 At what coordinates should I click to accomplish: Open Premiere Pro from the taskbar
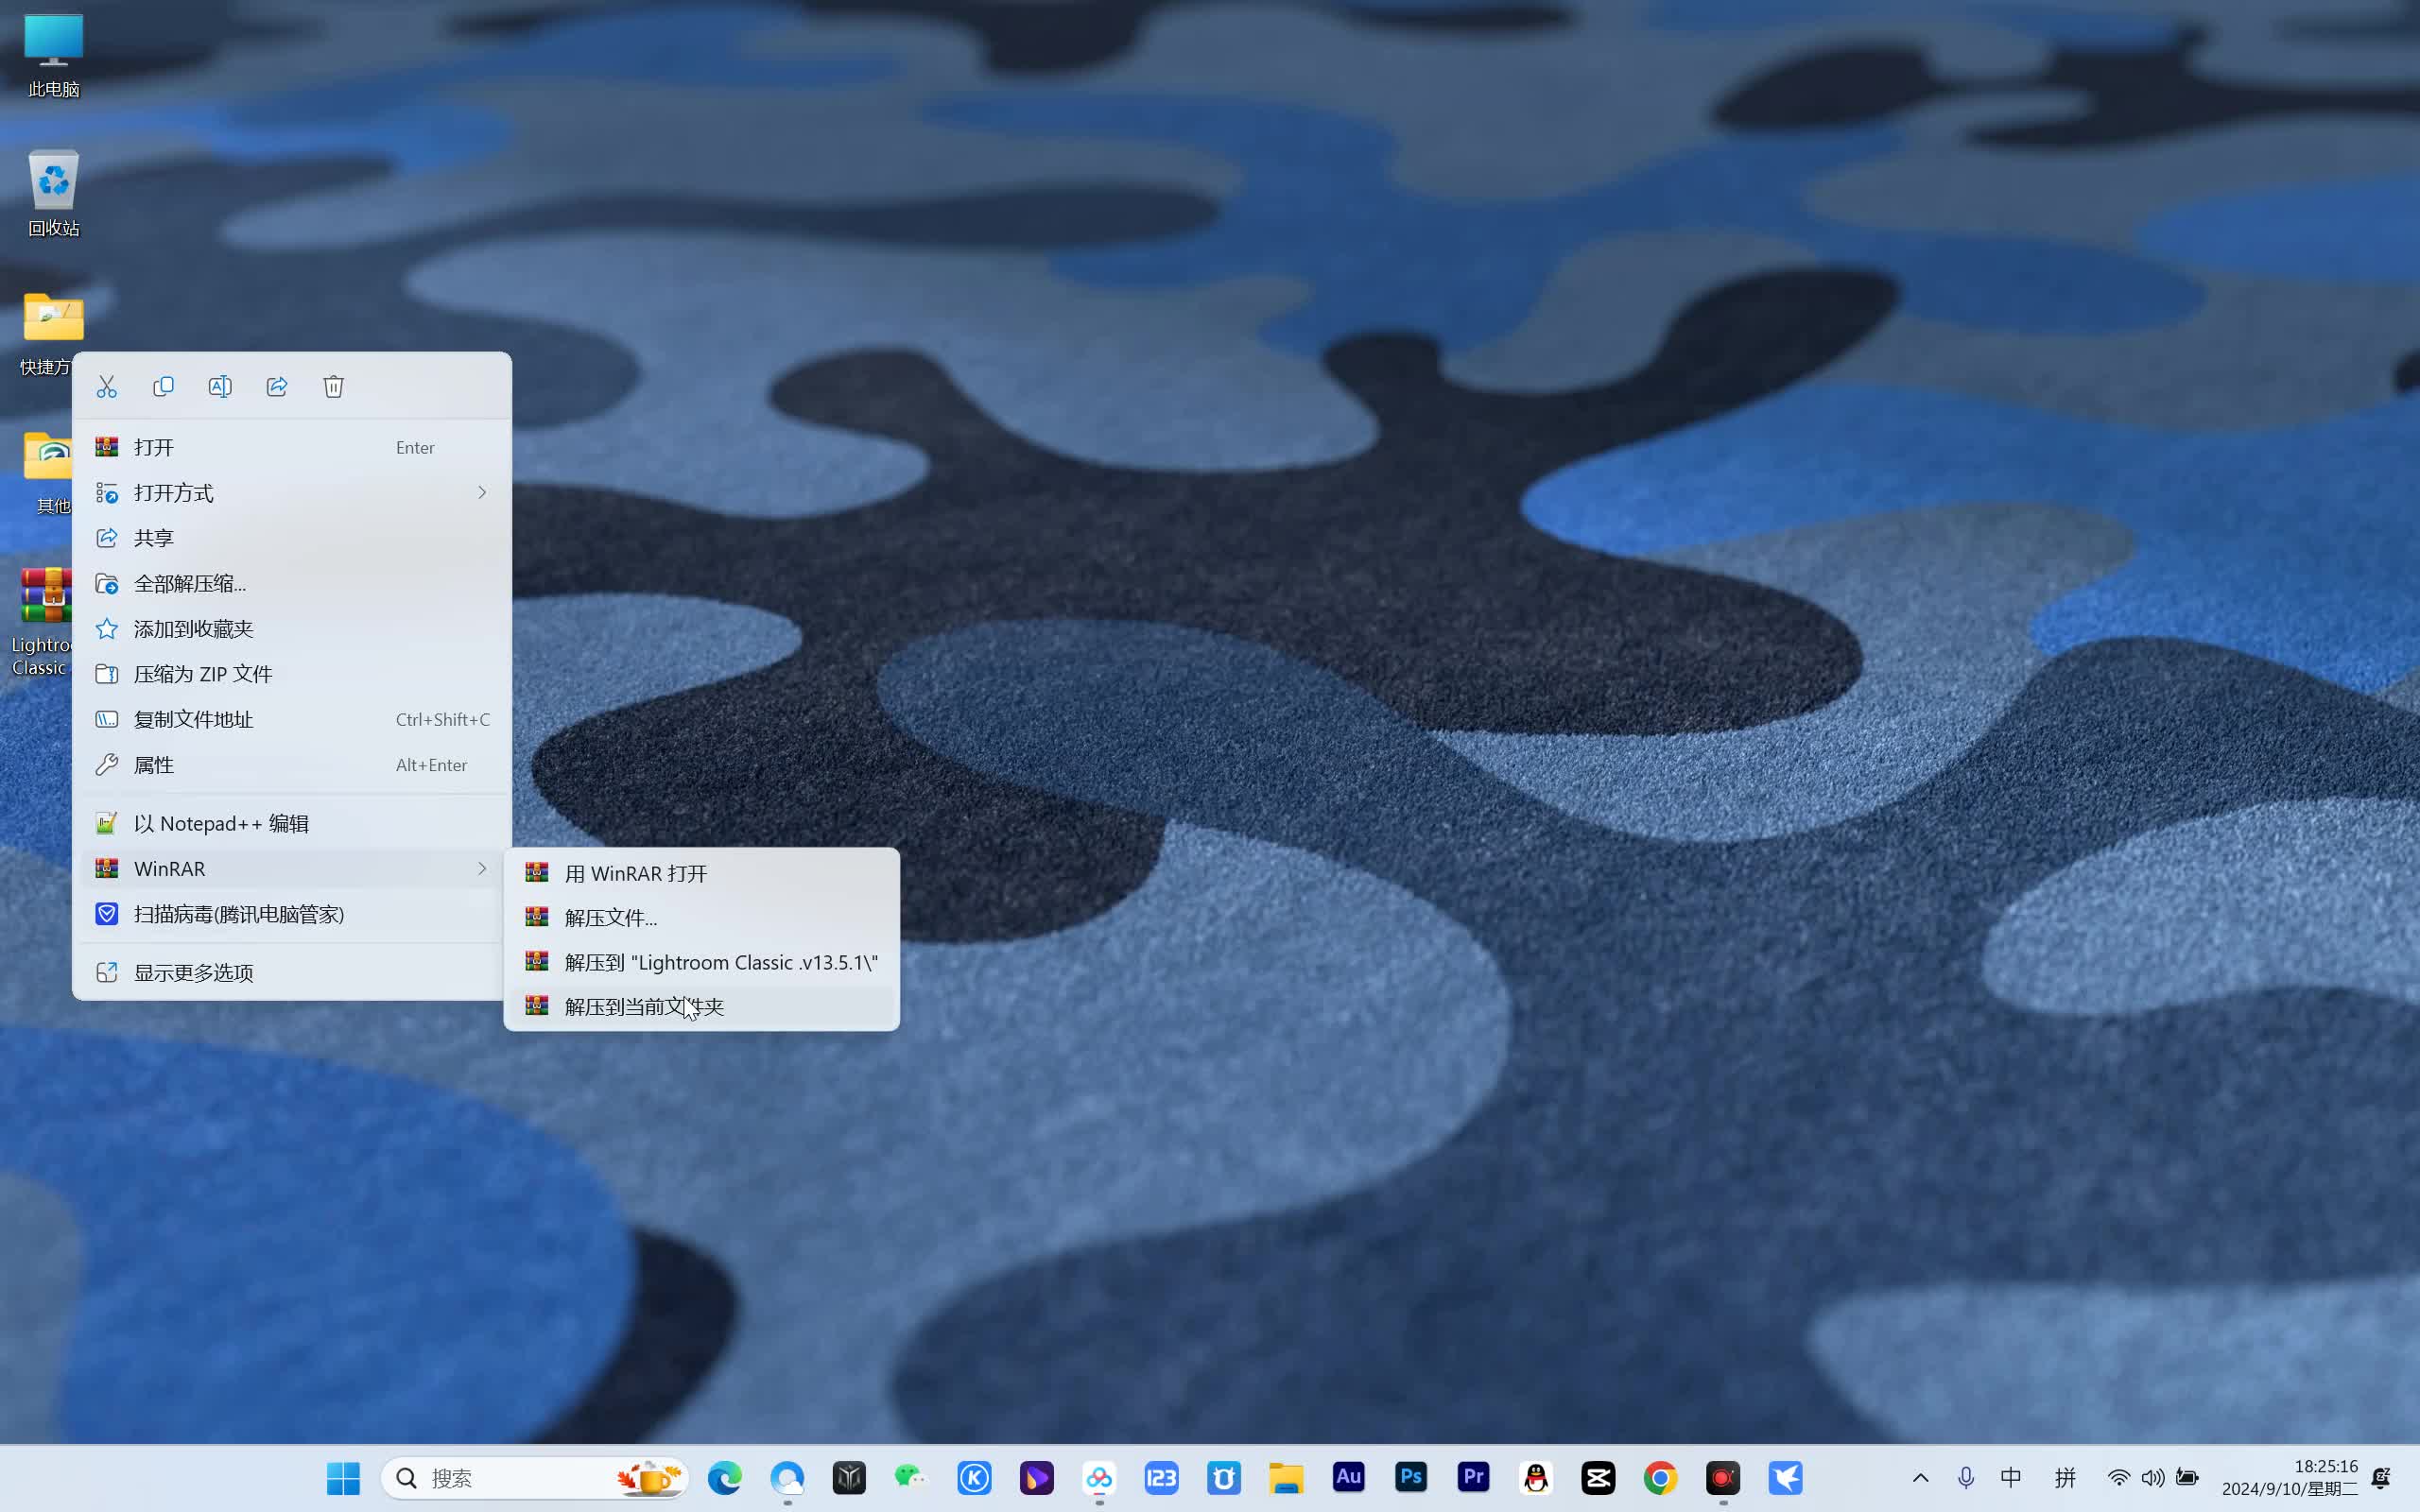[1473, 1477]
